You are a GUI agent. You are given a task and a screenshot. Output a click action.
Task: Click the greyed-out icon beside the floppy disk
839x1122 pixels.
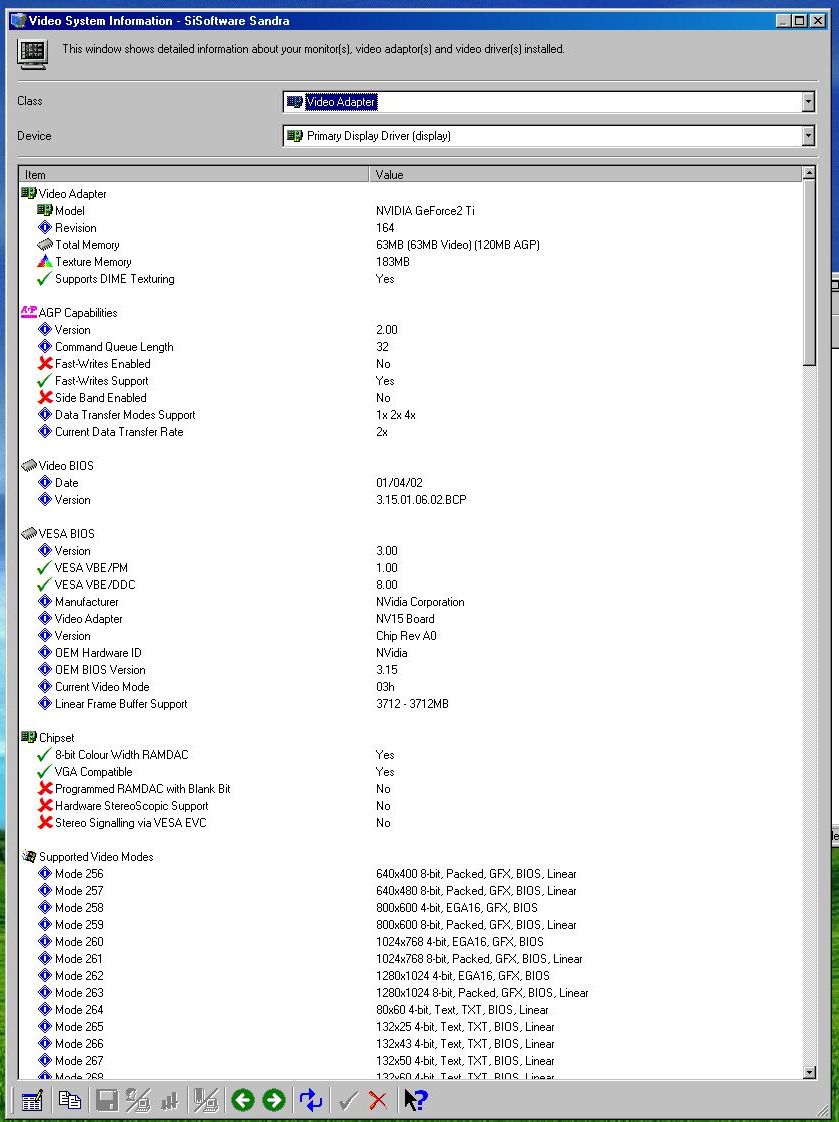138,1100
